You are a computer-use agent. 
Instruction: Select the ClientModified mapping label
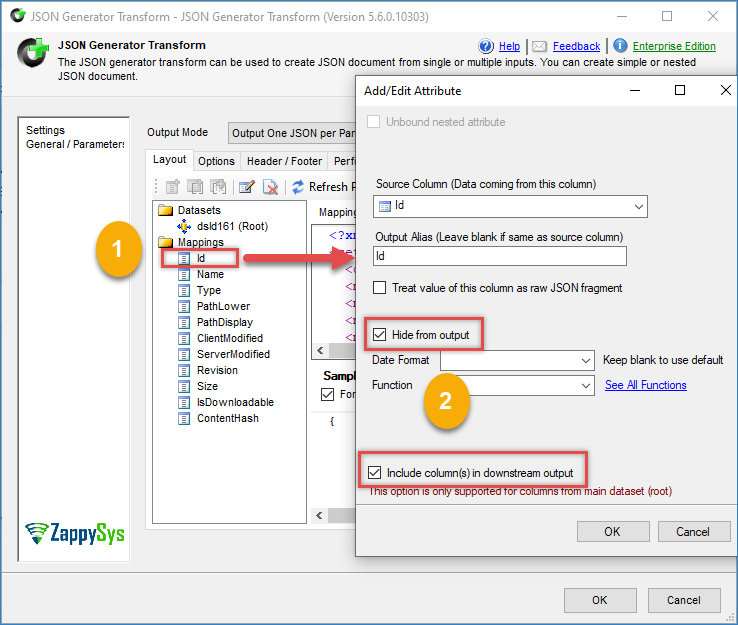click(230, 338)
